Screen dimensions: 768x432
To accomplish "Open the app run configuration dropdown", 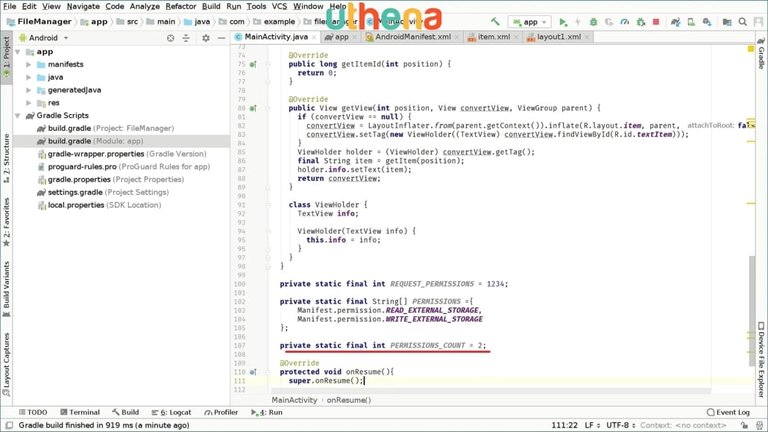I will click(529, 21).
